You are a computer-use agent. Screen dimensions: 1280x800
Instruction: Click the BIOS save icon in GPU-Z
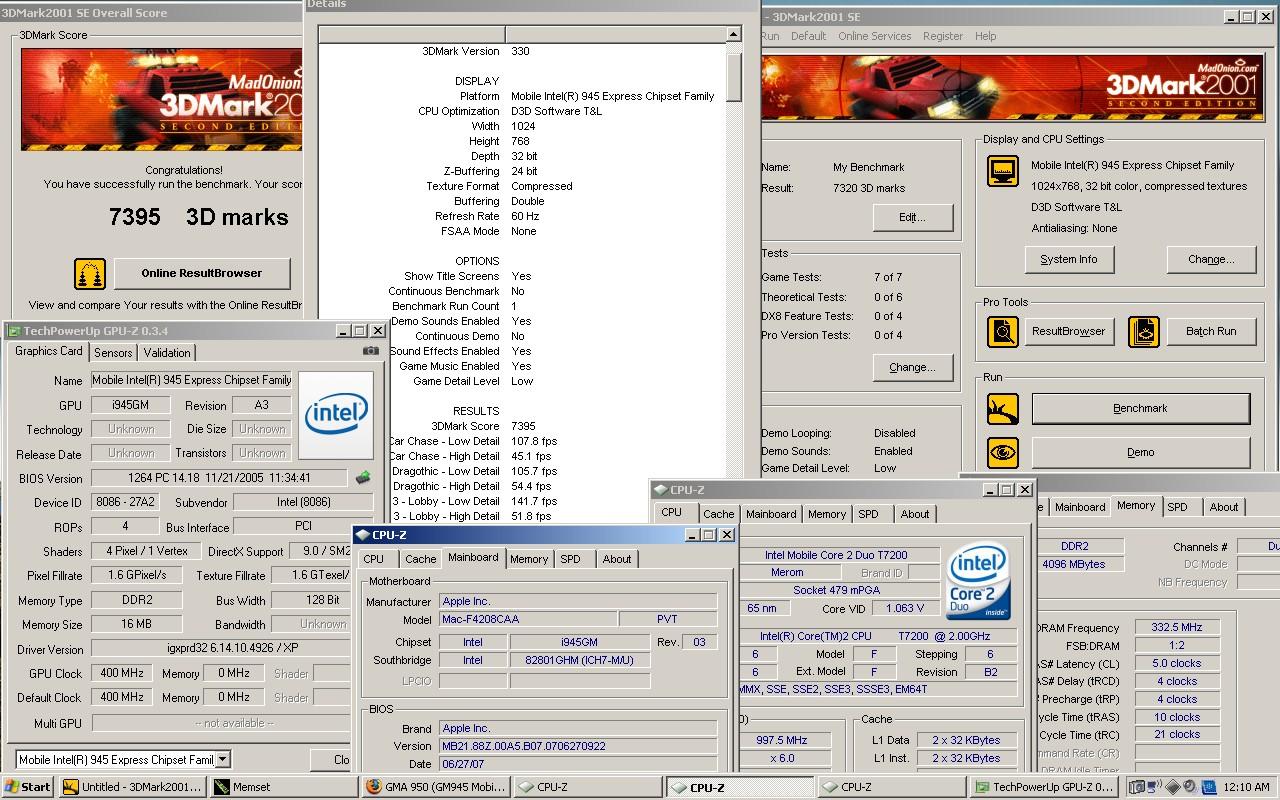click(363, 478)
